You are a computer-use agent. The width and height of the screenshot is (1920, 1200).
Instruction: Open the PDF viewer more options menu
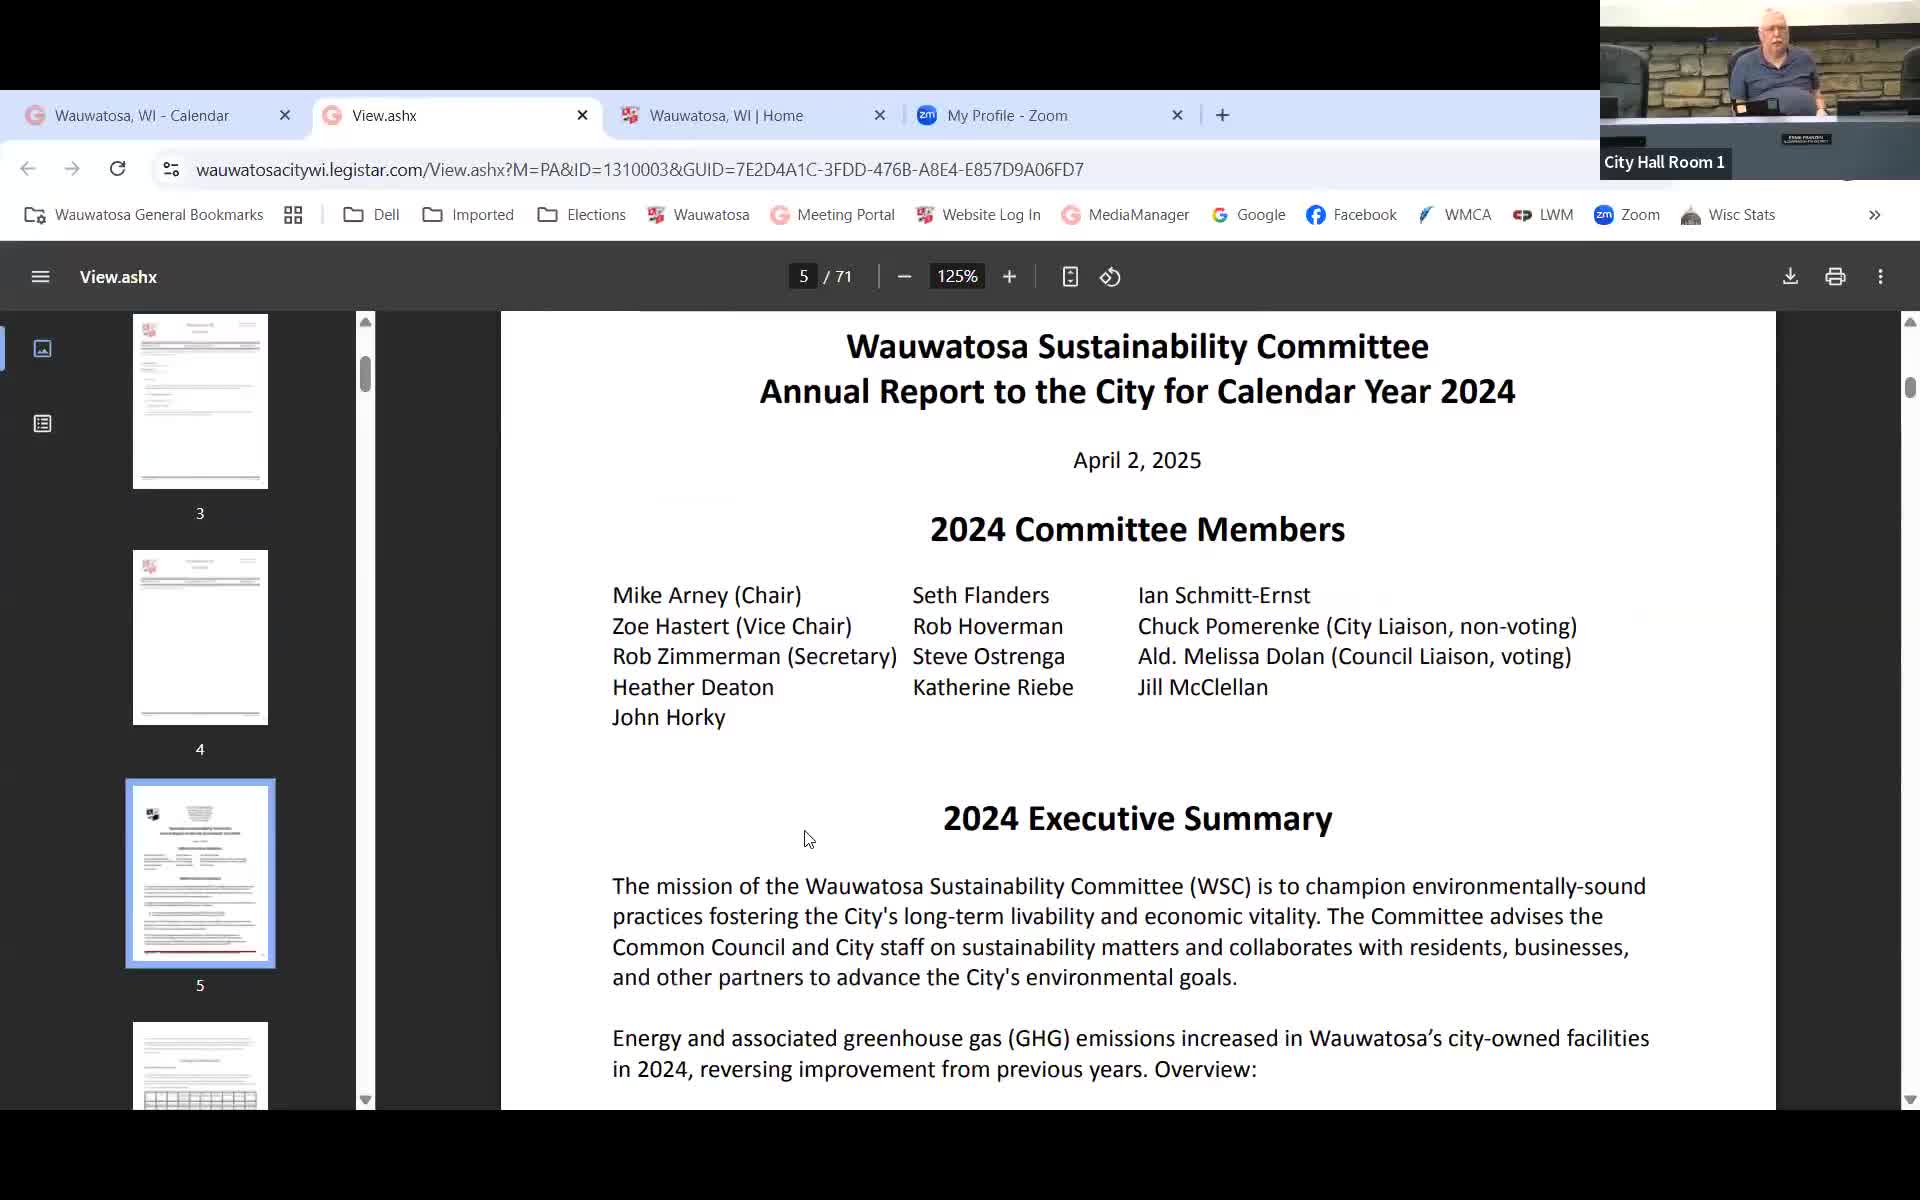pos(1880,276)
